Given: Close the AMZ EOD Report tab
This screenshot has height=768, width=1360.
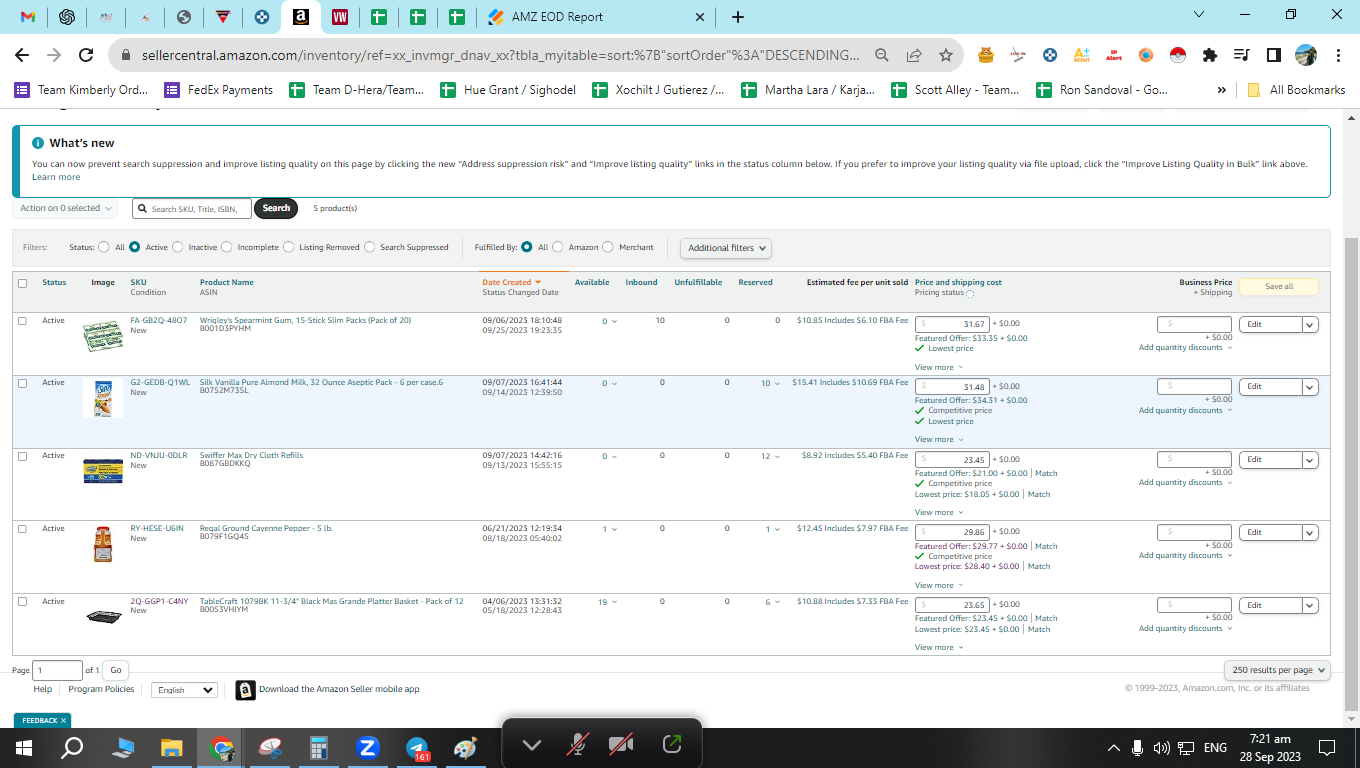Looking at the screenshot, I should 700,17.
